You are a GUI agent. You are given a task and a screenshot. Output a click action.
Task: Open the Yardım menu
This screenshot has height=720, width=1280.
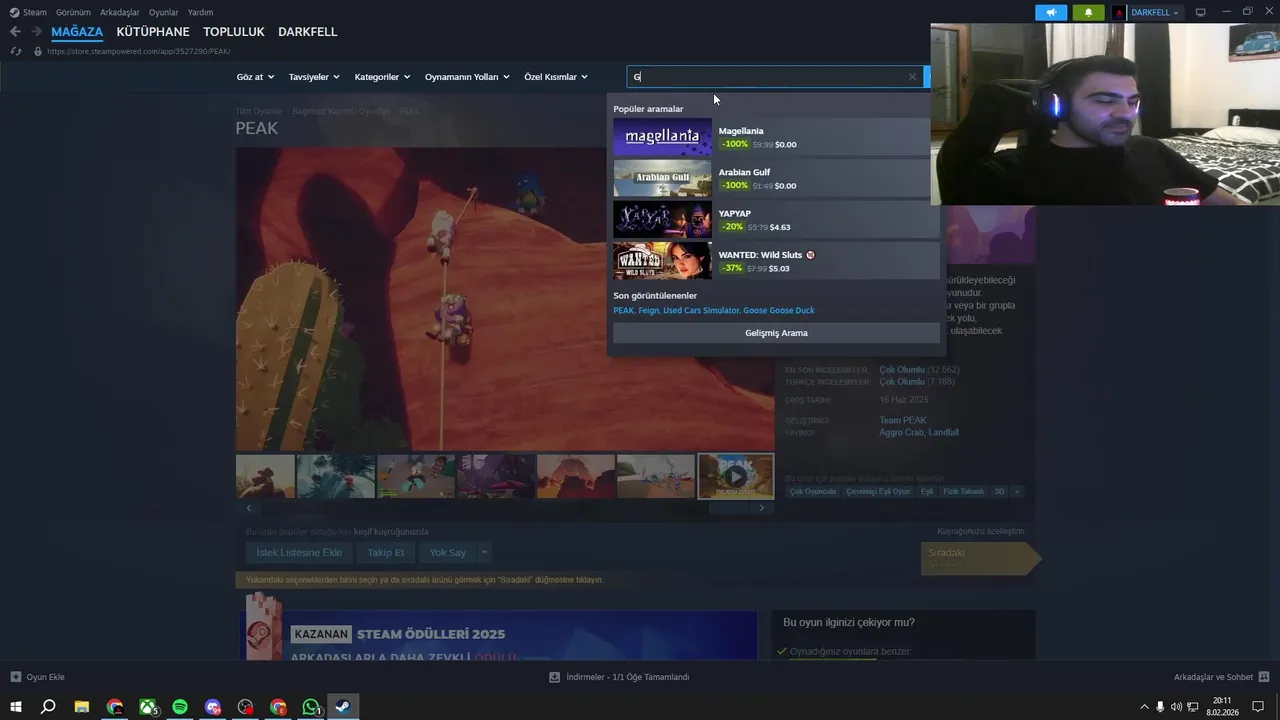(201, 12)
